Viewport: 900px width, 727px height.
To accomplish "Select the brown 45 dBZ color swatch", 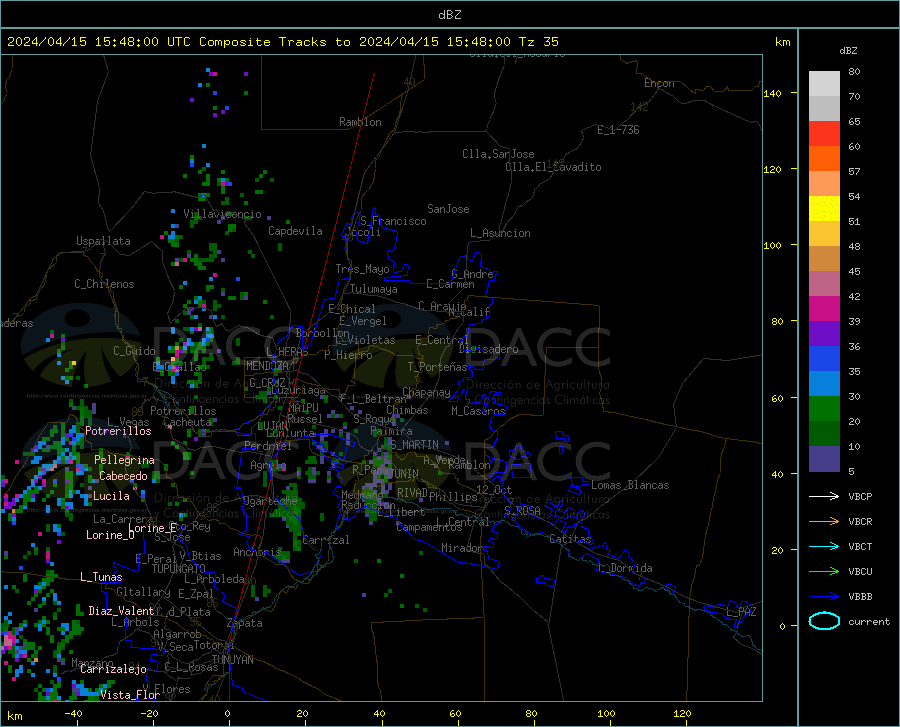I will (824, 259).
